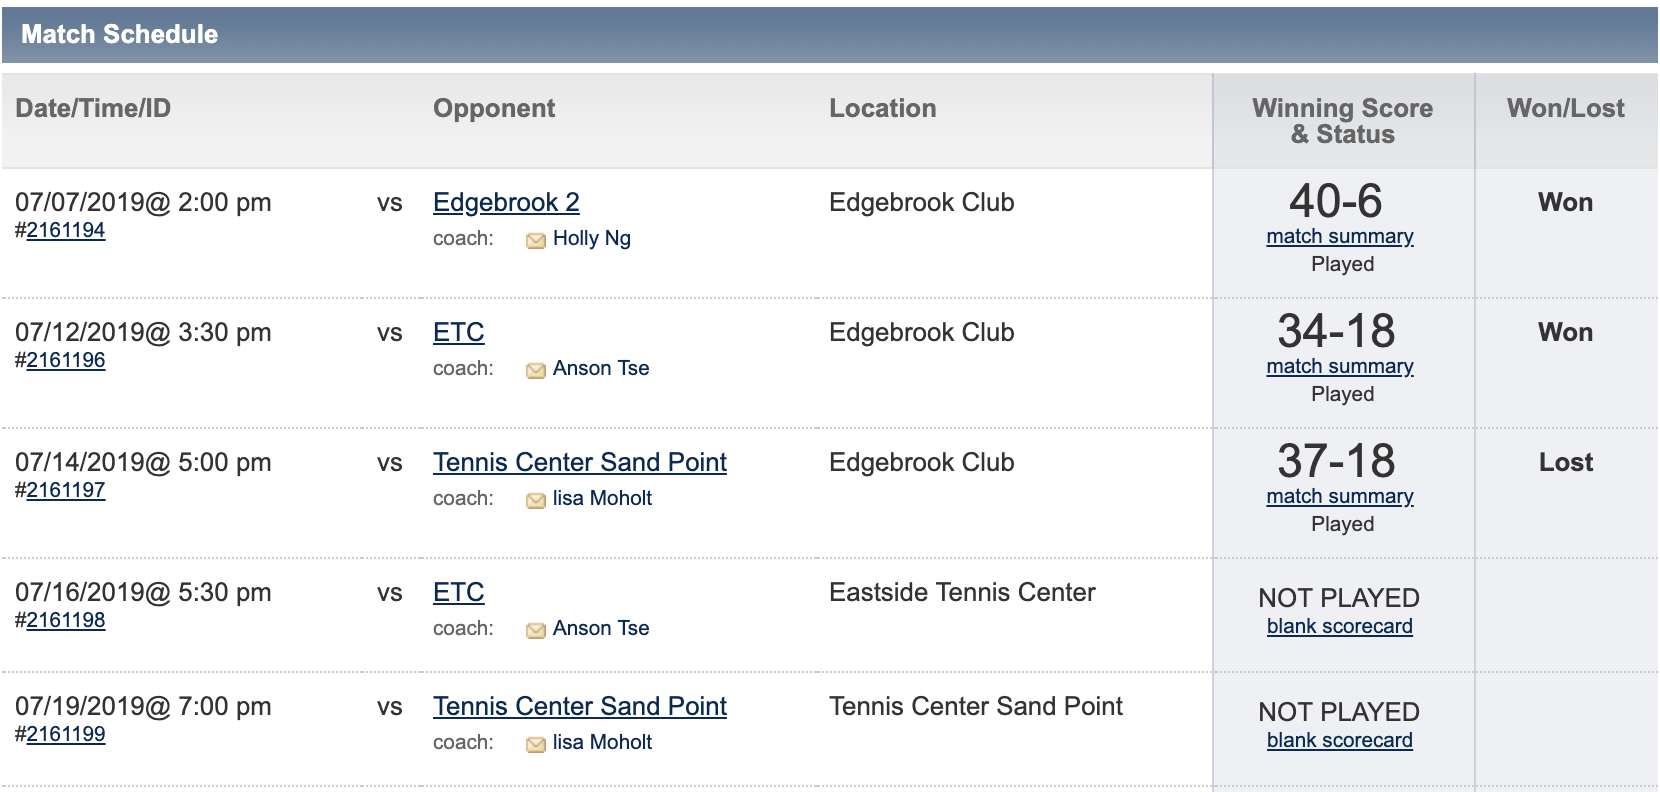Image resolution: width=1660 pixels, height=792 pixels.
Task: View match summary for the 34-18 score
Action: [x=1340, y=367]
